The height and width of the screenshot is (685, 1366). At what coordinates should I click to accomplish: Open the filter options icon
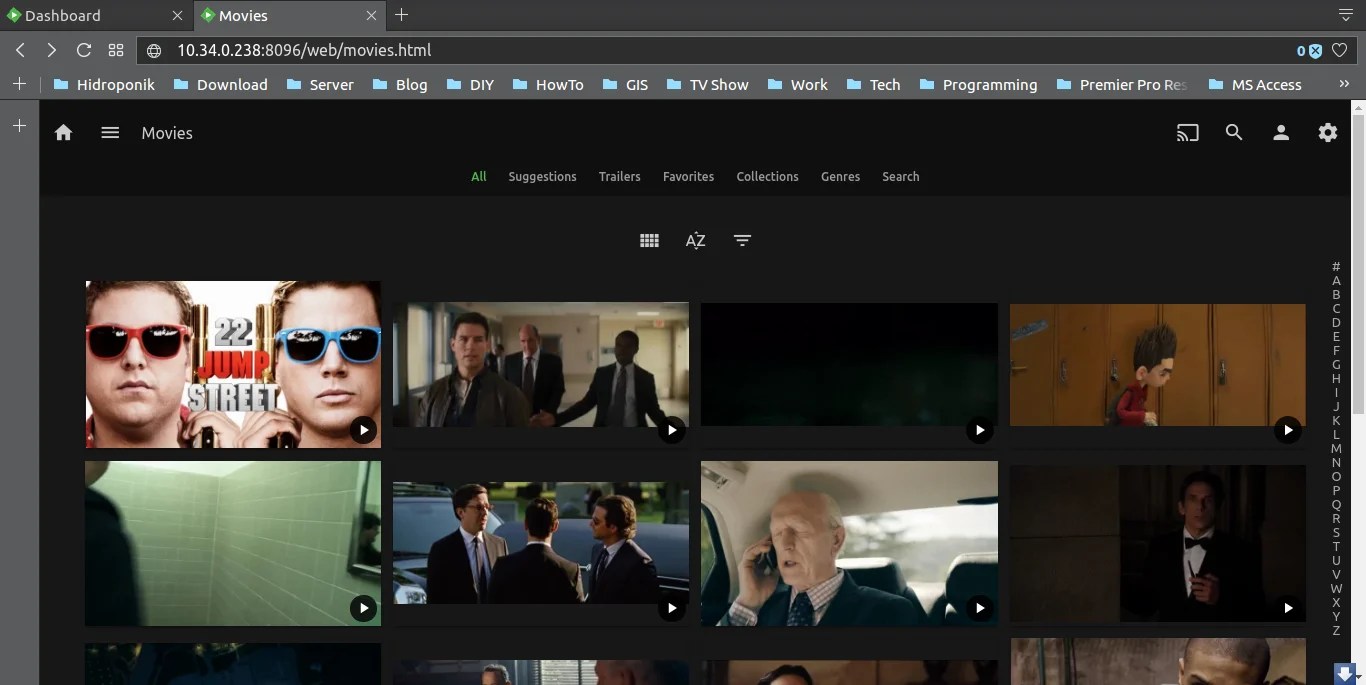742,240
